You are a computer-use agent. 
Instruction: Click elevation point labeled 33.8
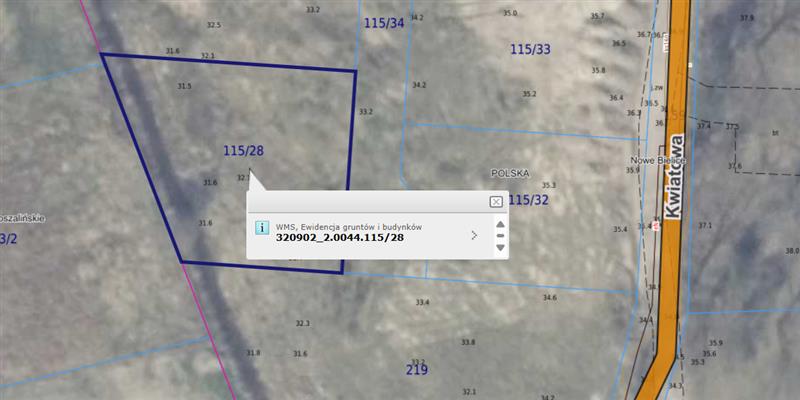(x=468, y=343)
